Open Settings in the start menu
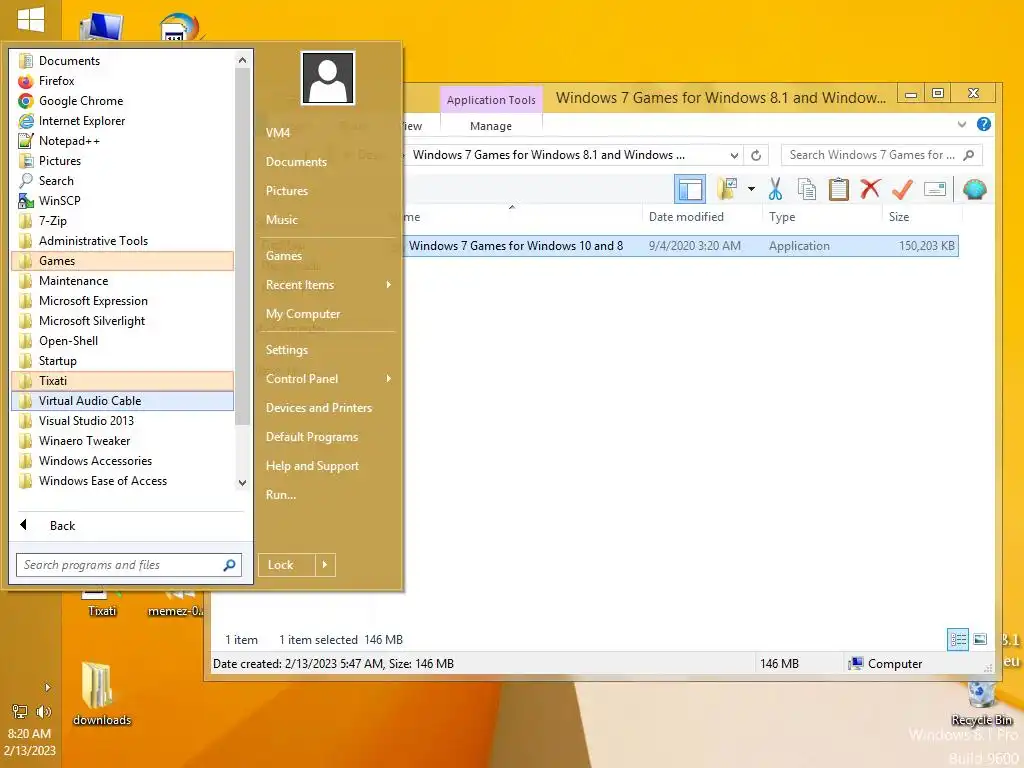Viewport: 1024px width, 768px height. pos(328,350)
